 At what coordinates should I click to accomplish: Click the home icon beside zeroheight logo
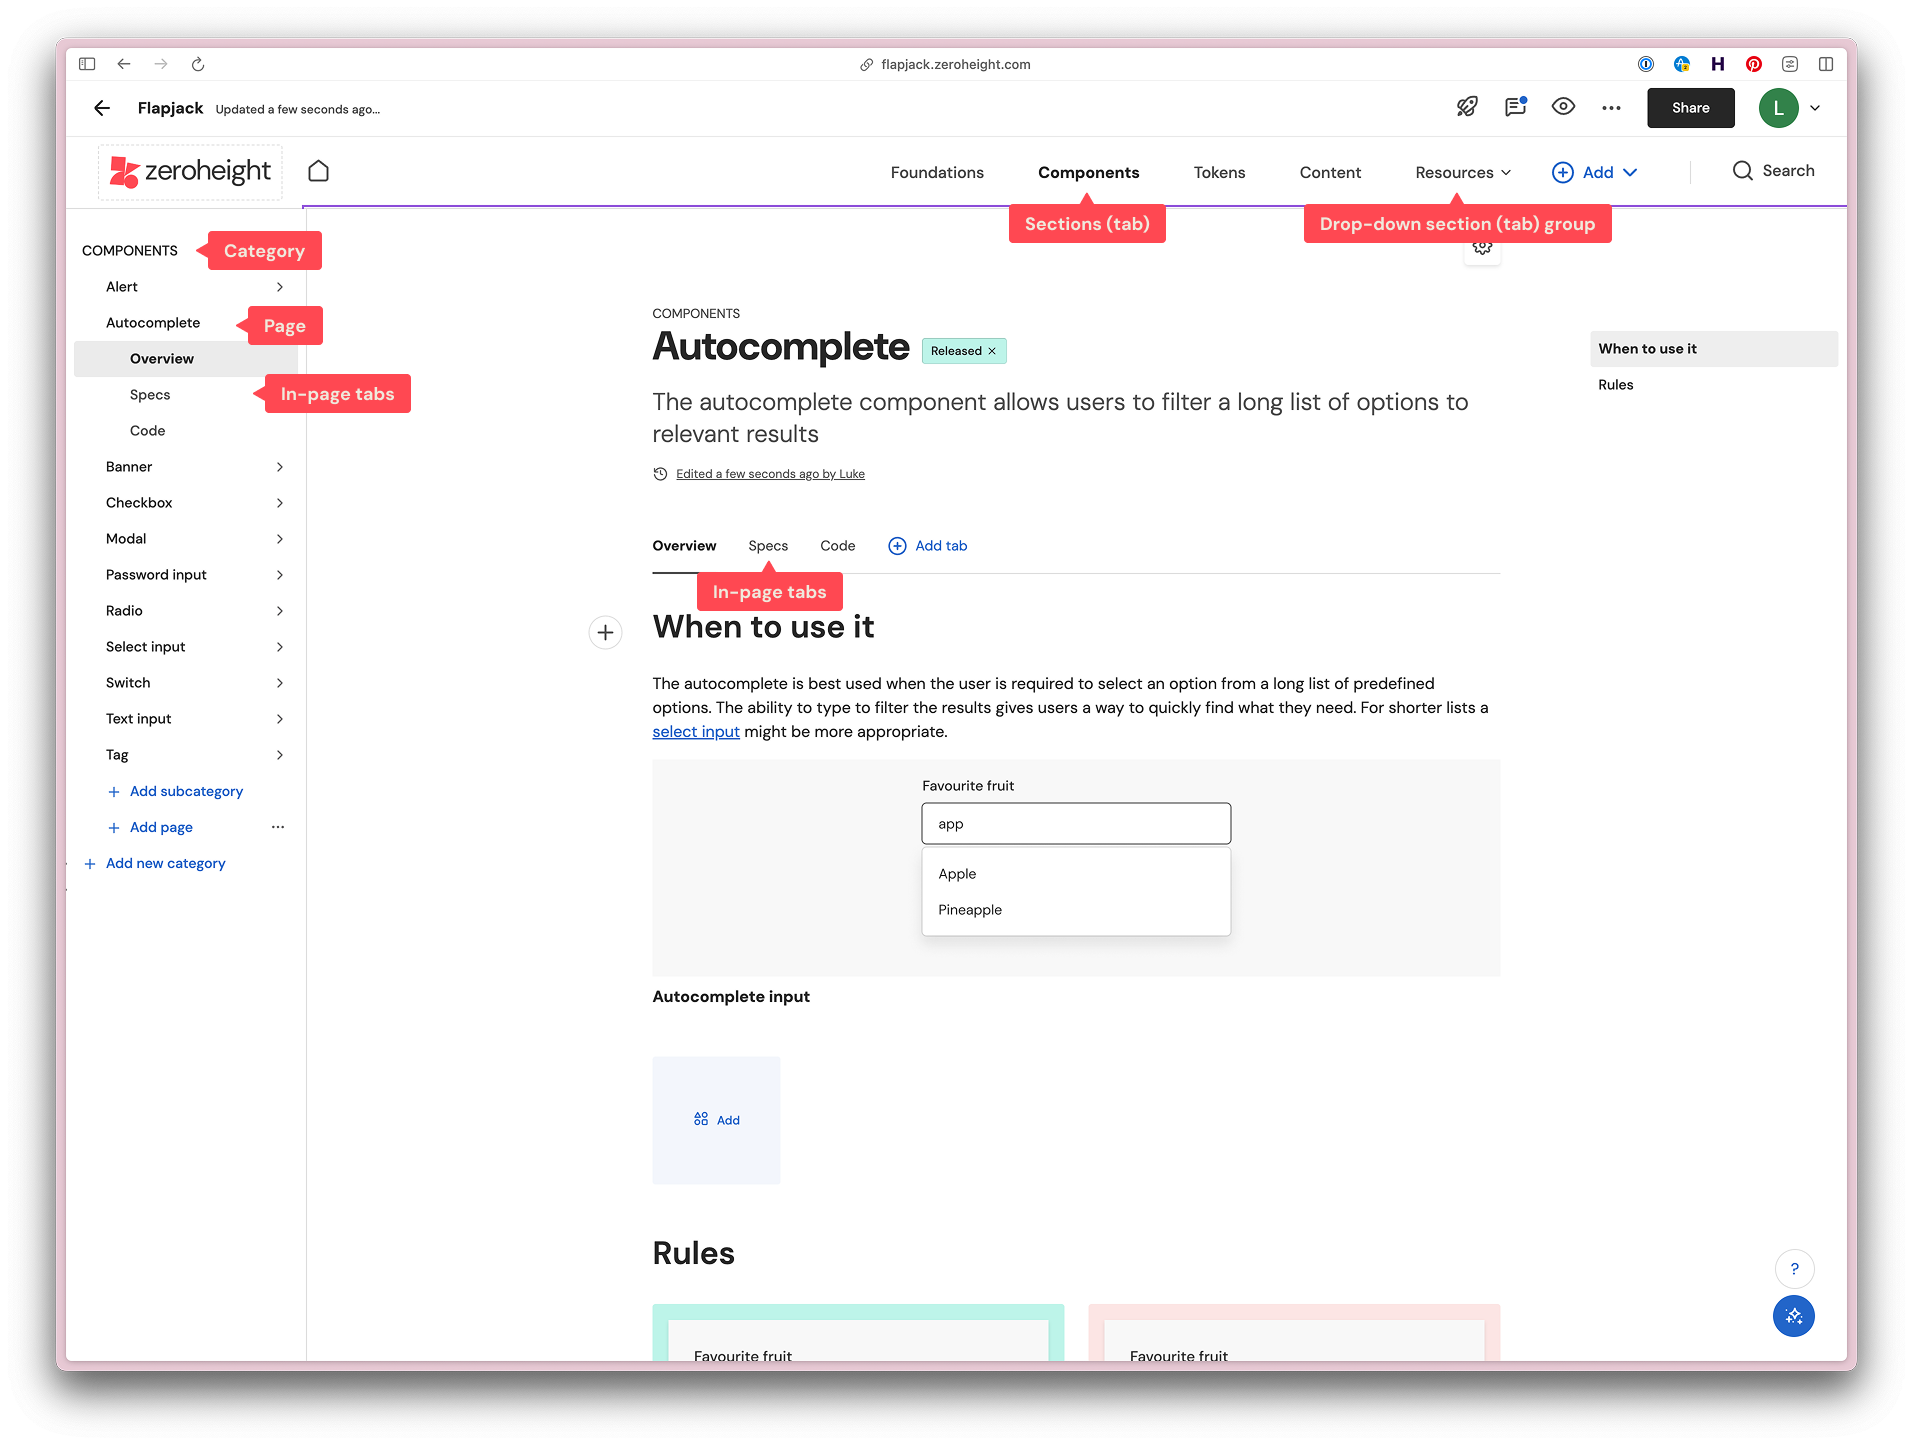(318, 171)
